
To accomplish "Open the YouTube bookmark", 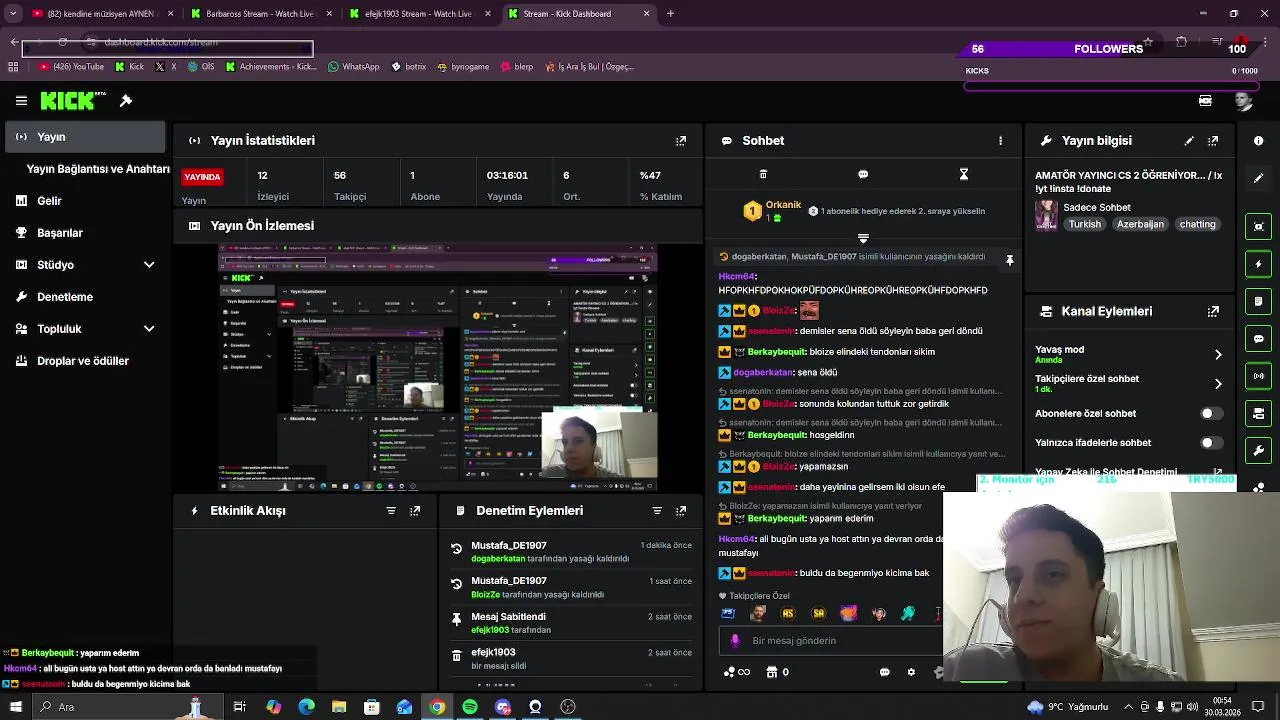I will coord(71,67).
